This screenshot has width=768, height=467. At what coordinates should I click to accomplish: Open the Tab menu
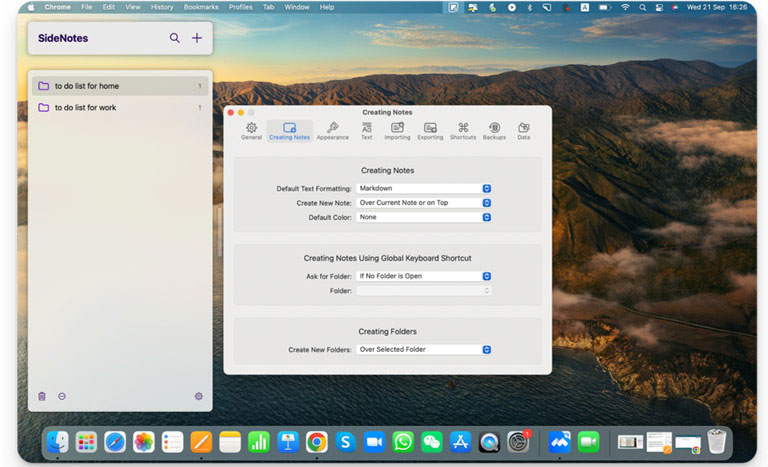[x=268, y=7]
